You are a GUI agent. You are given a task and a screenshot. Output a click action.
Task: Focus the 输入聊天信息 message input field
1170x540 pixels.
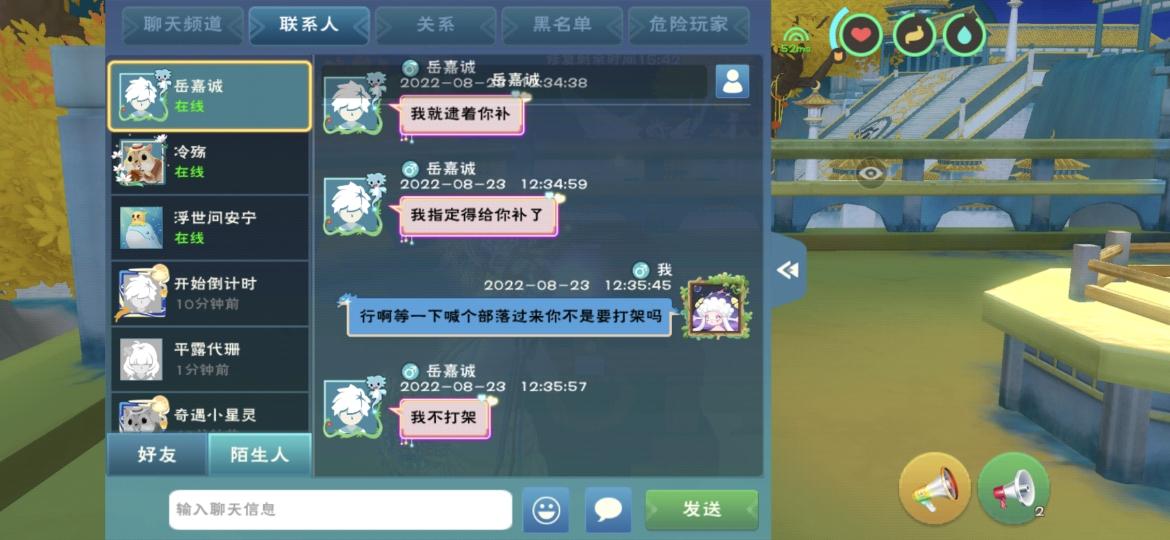340,509
